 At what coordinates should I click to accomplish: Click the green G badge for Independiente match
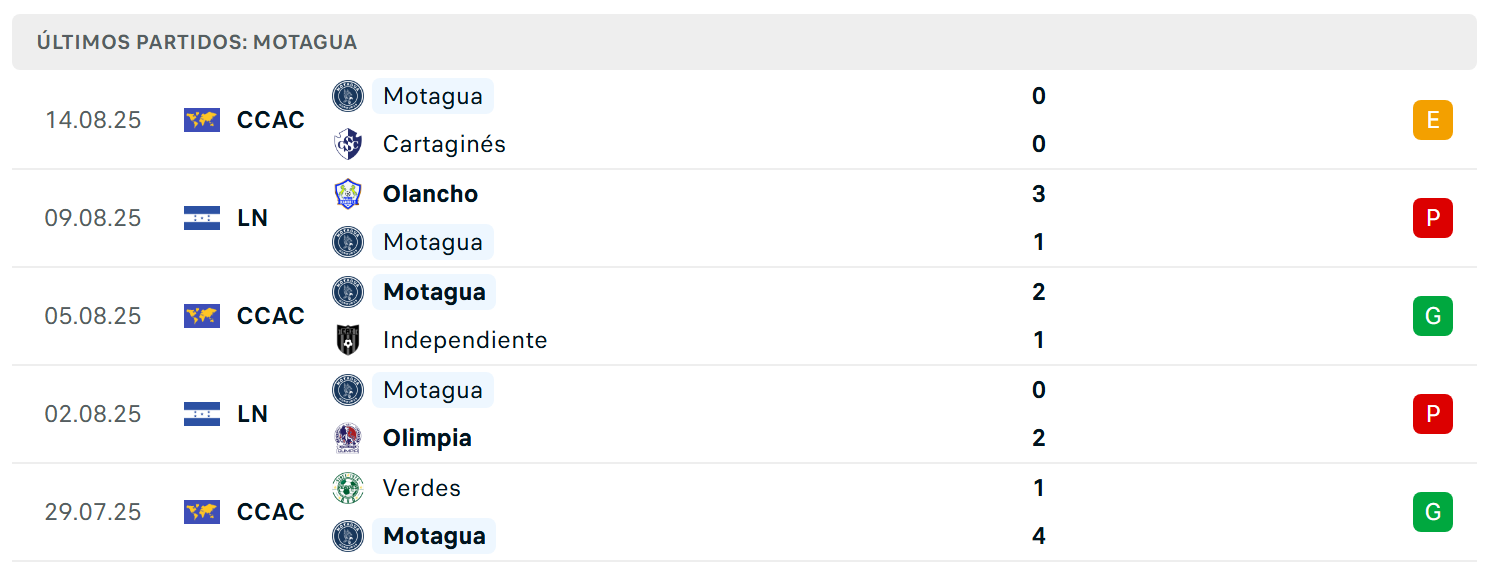1432,316
